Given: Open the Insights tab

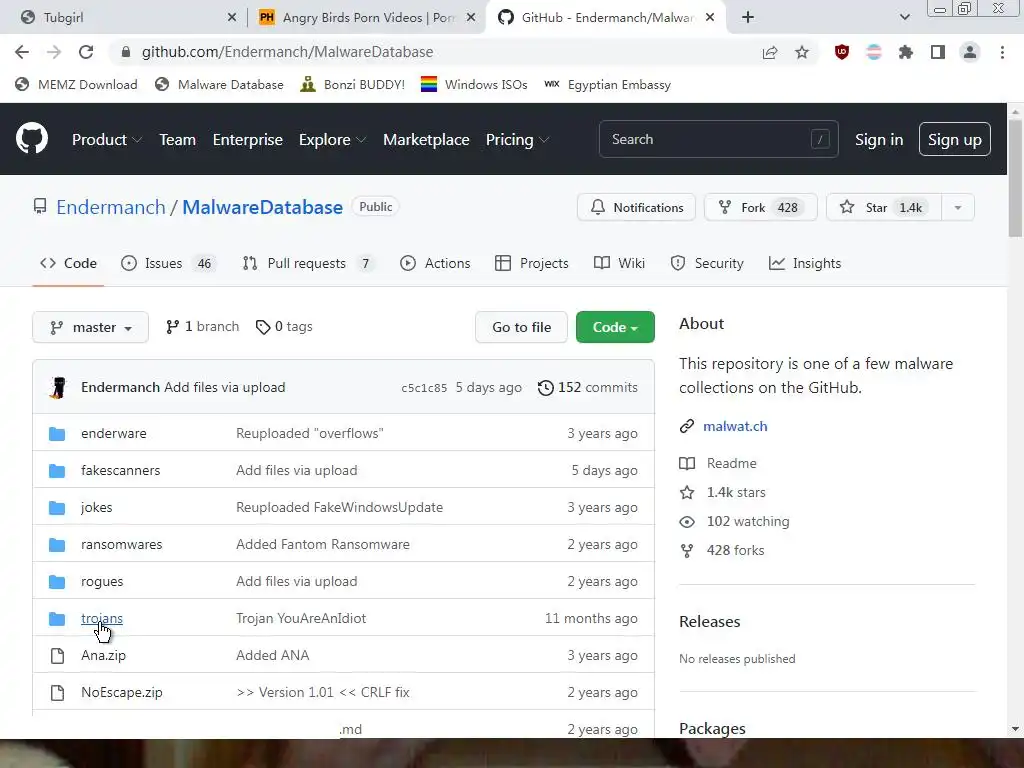Looking at the screenshot, I should (805, 263).
